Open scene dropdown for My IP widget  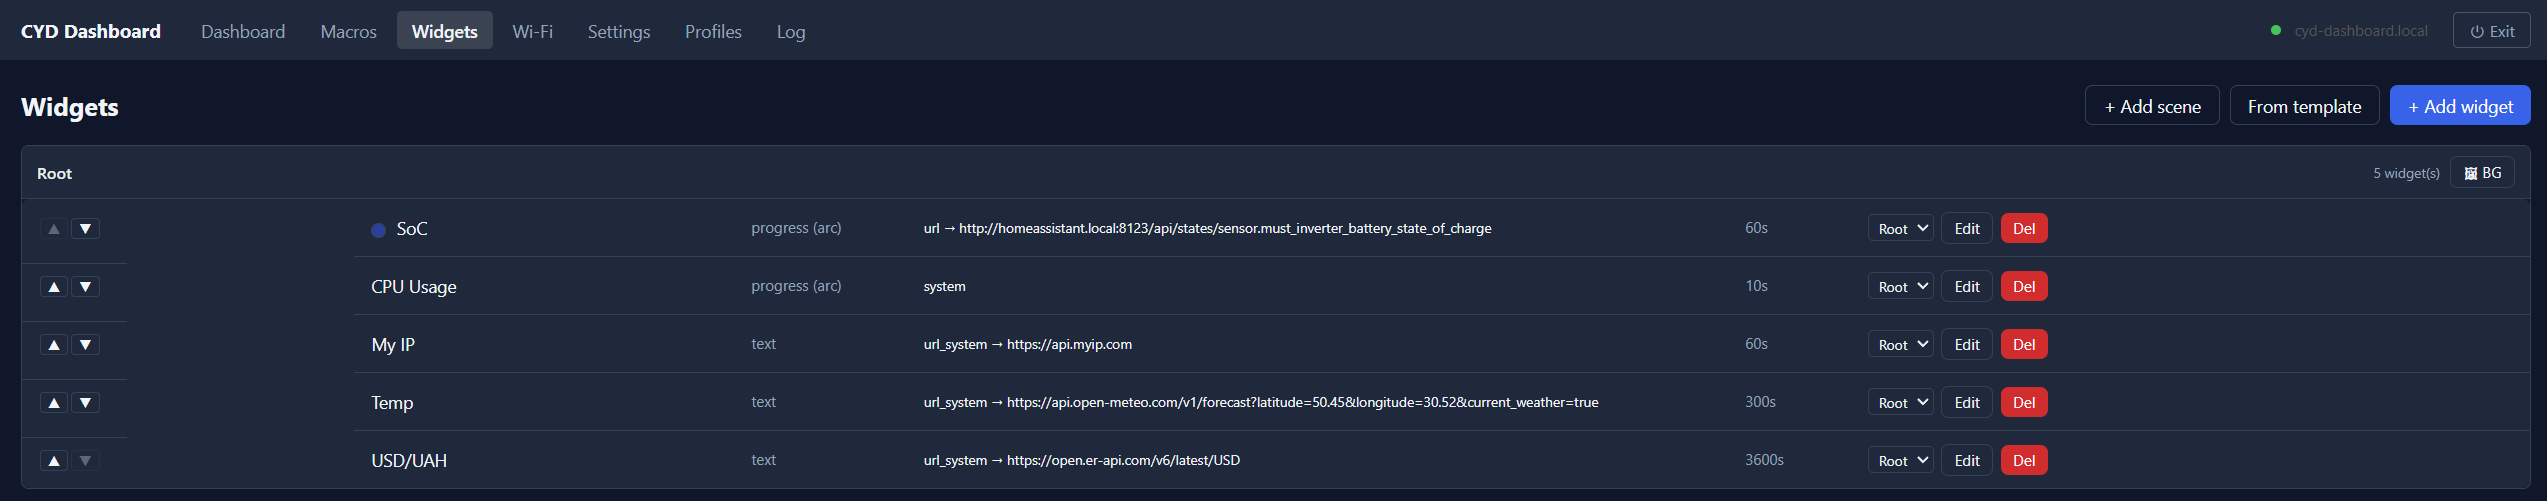click(x=1901, y=345)
